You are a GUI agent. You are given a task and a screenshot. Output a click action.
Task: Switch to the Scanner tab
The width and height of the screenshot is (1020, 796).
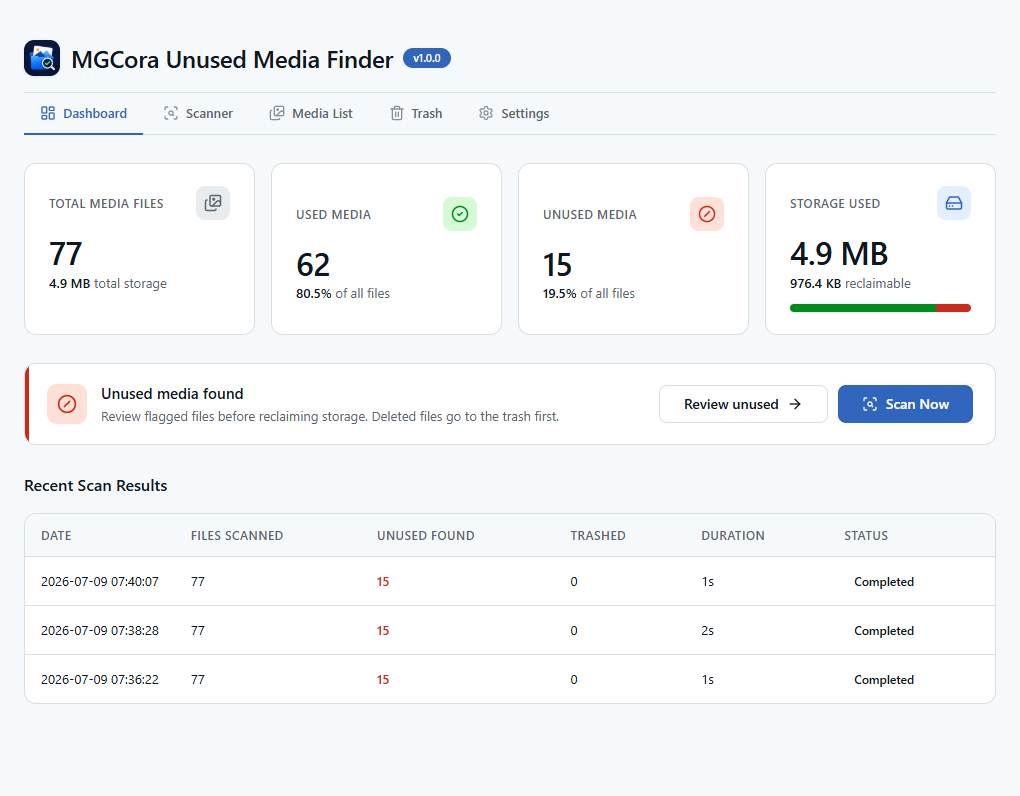click(198, 113)
